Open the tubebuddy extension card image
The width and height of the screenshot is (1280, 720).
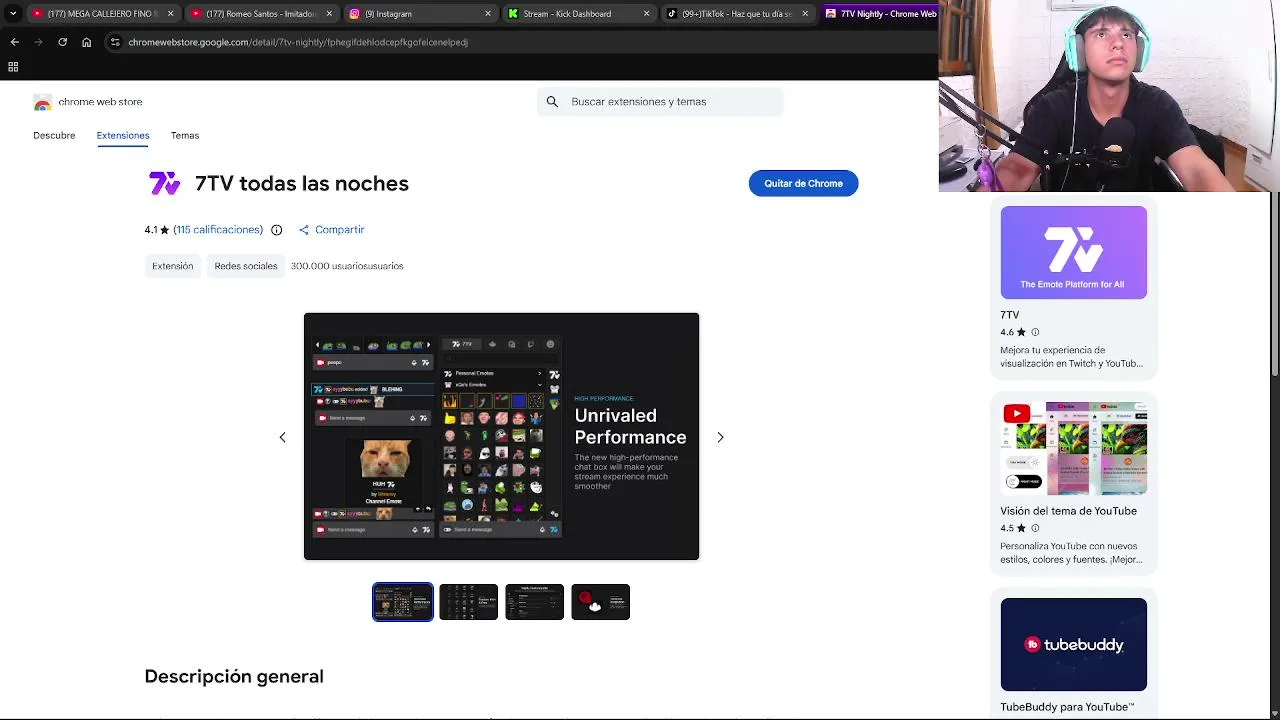1073,644
